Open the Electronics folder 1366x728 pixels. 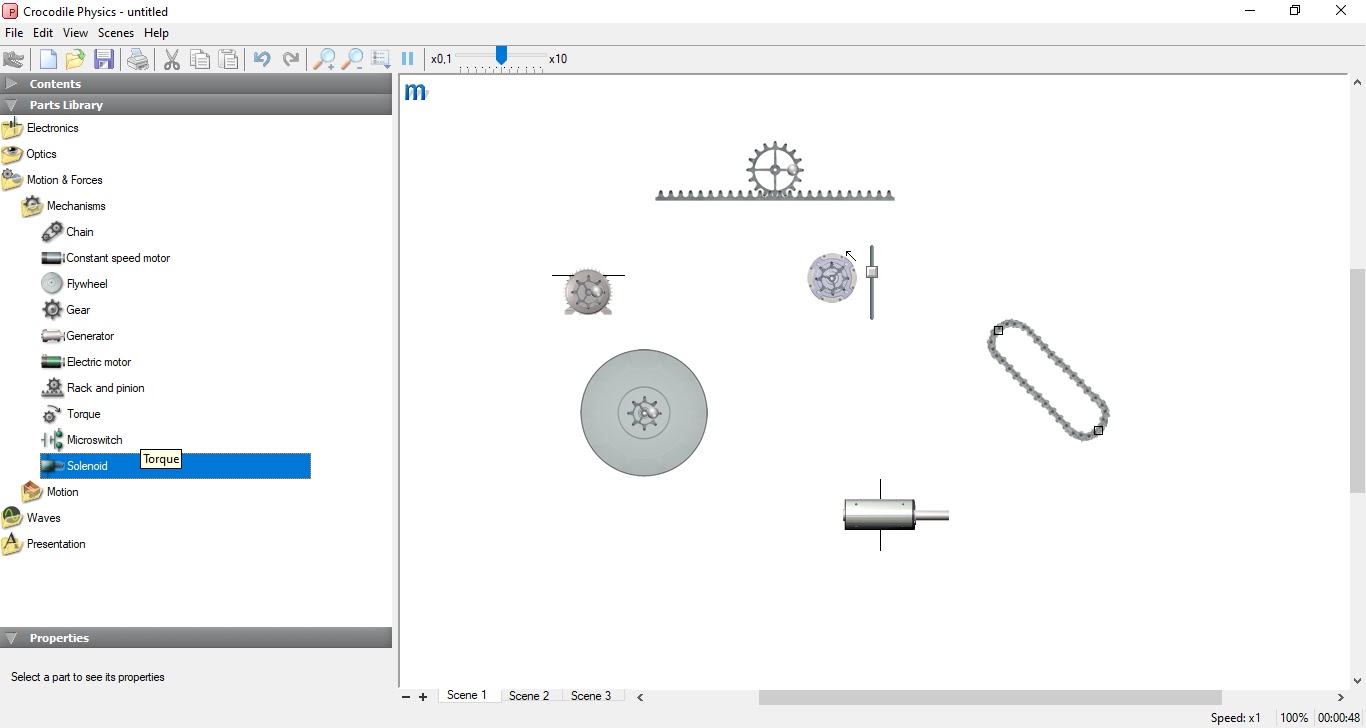(x=40, y=128)
